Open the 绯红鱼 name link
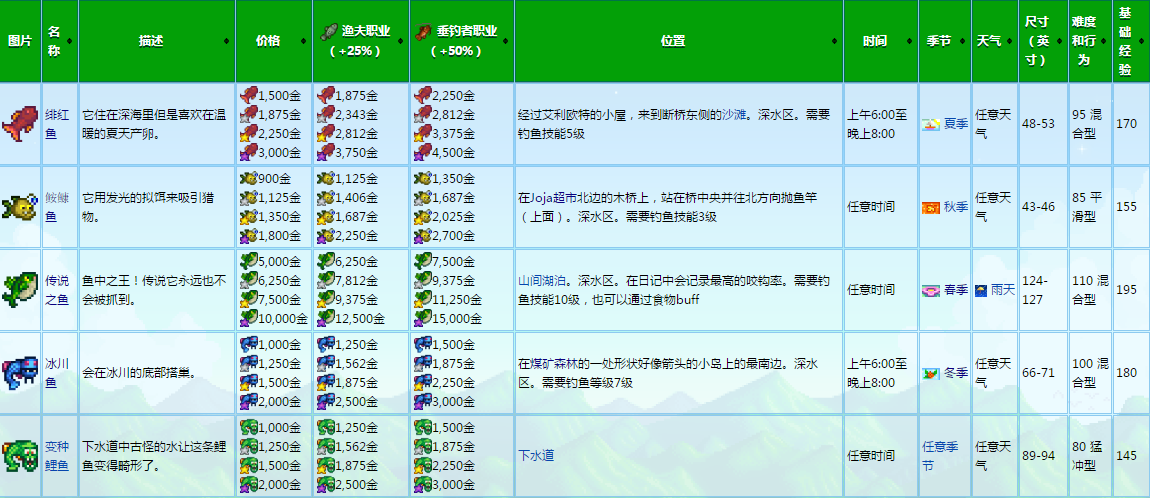The height and width of the screenshot is (498, 1150). tap(56, 124)
